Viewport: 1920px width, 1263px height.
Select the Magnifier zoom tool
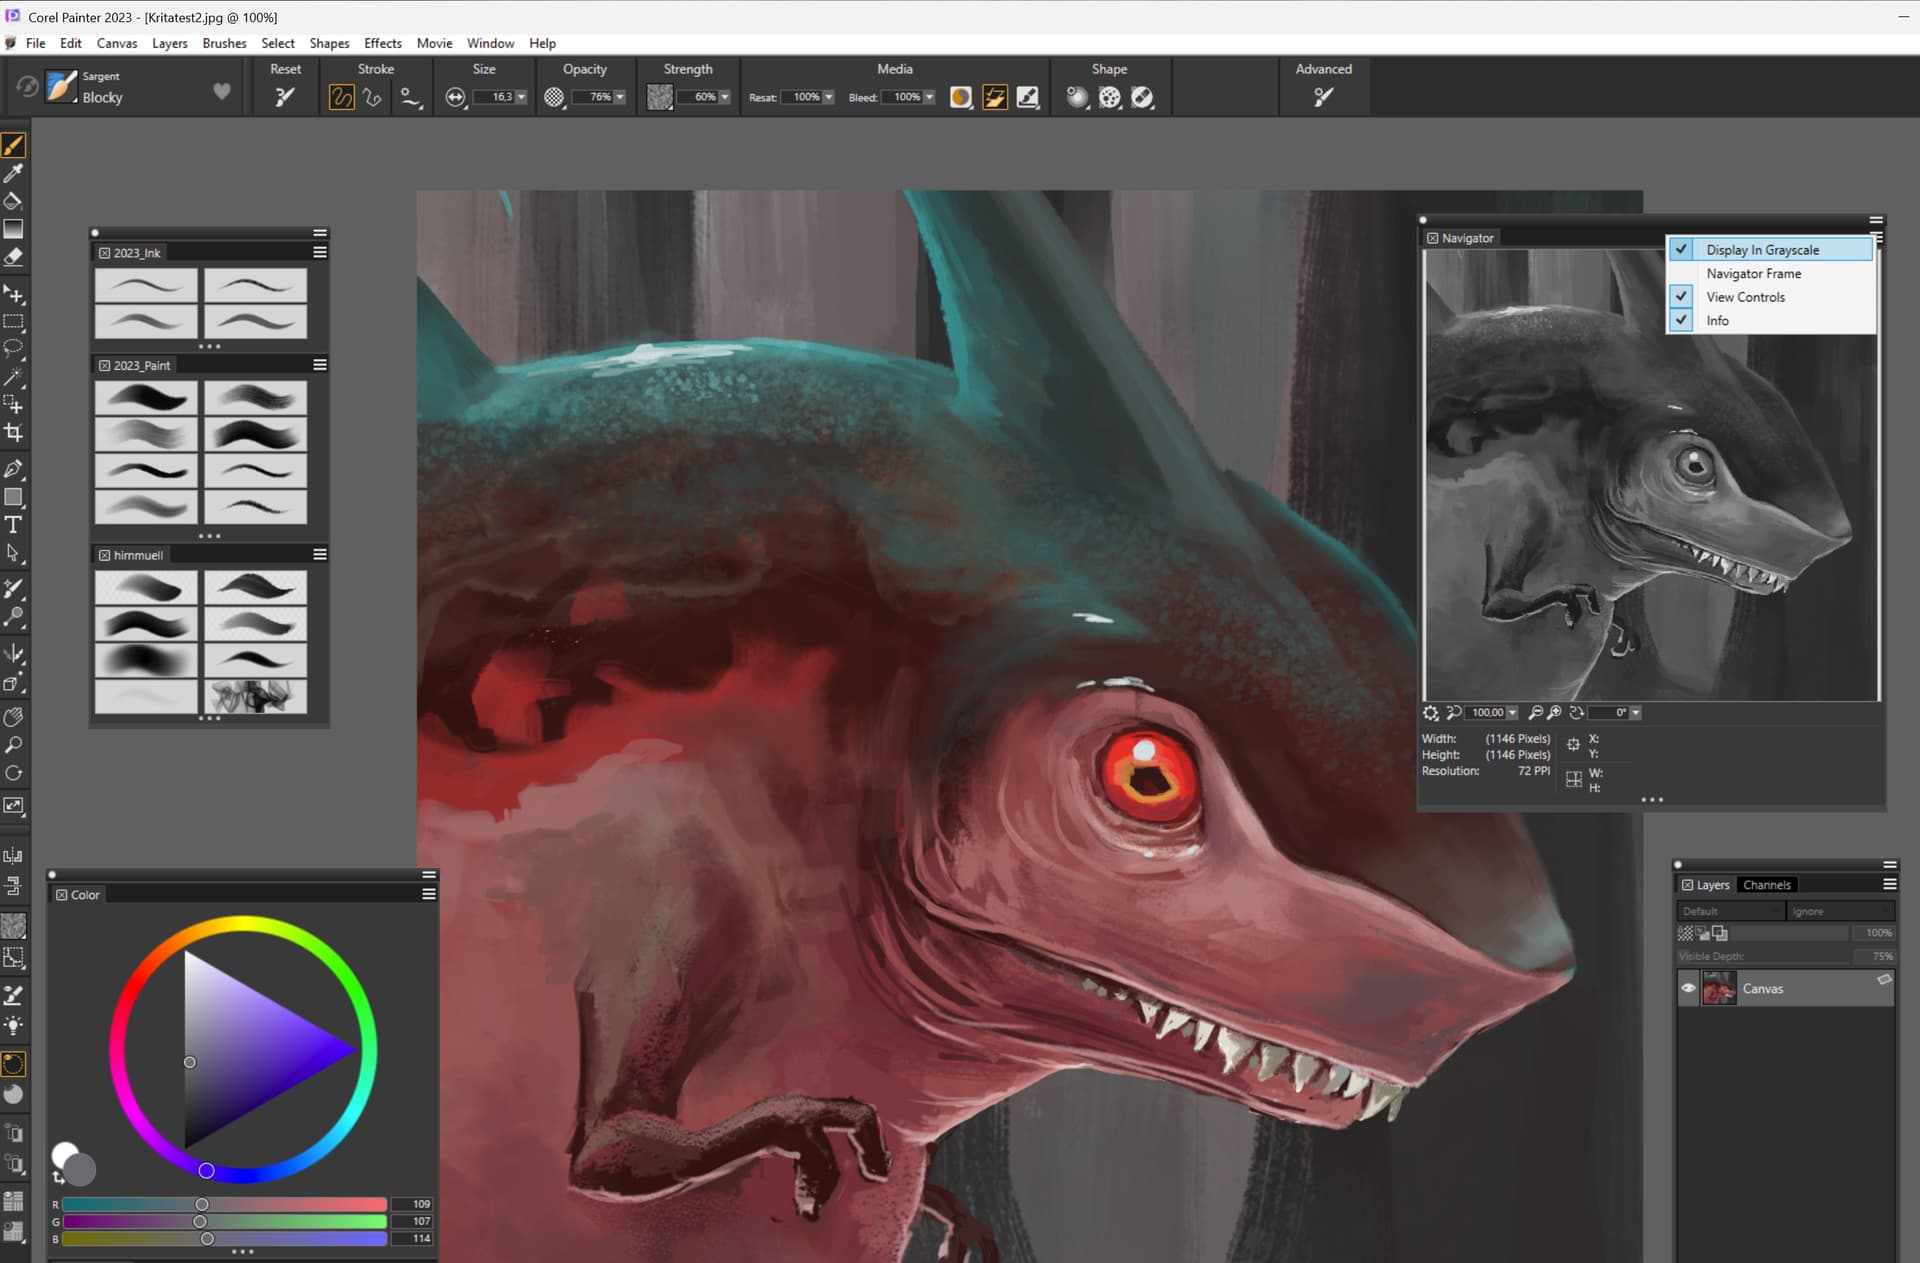(x=13, y=746)
